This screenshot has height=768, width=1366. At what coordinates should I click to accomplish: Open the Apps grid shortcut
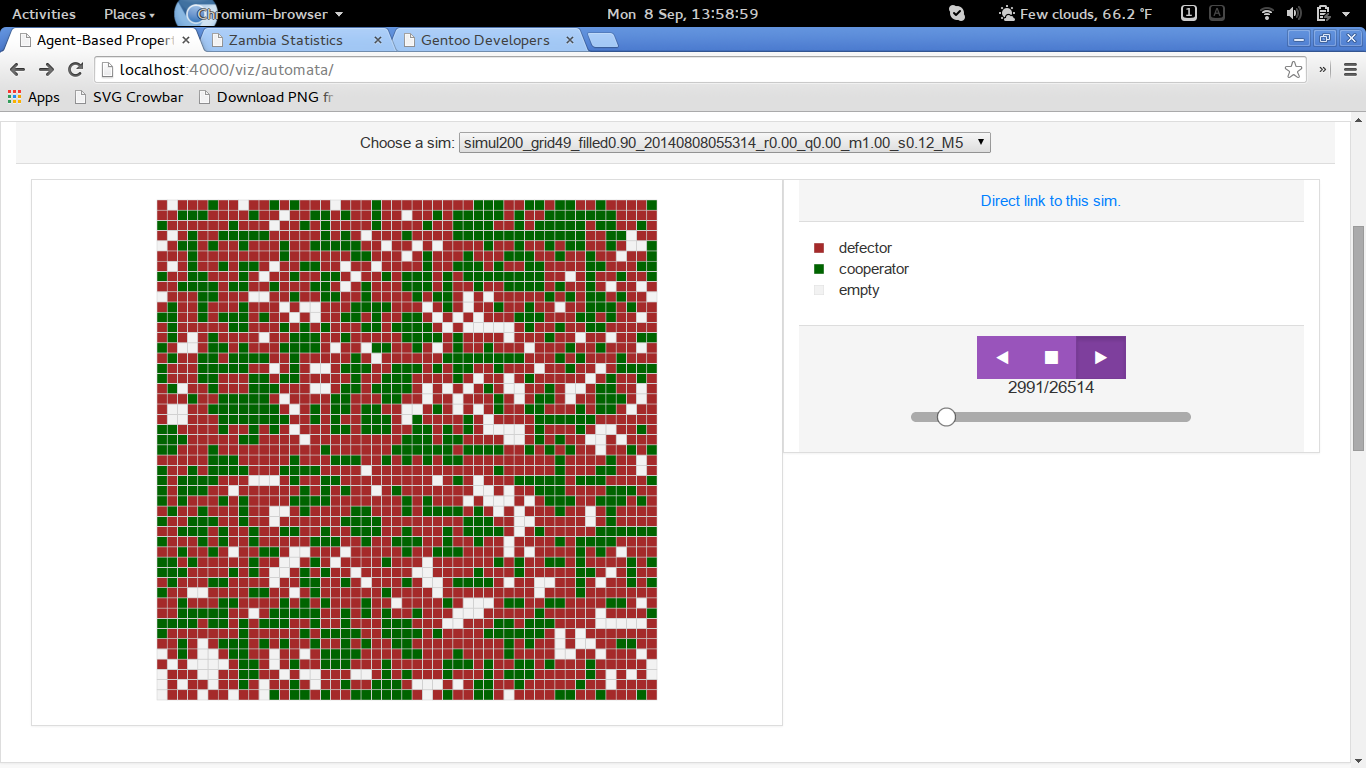point(34,97)
